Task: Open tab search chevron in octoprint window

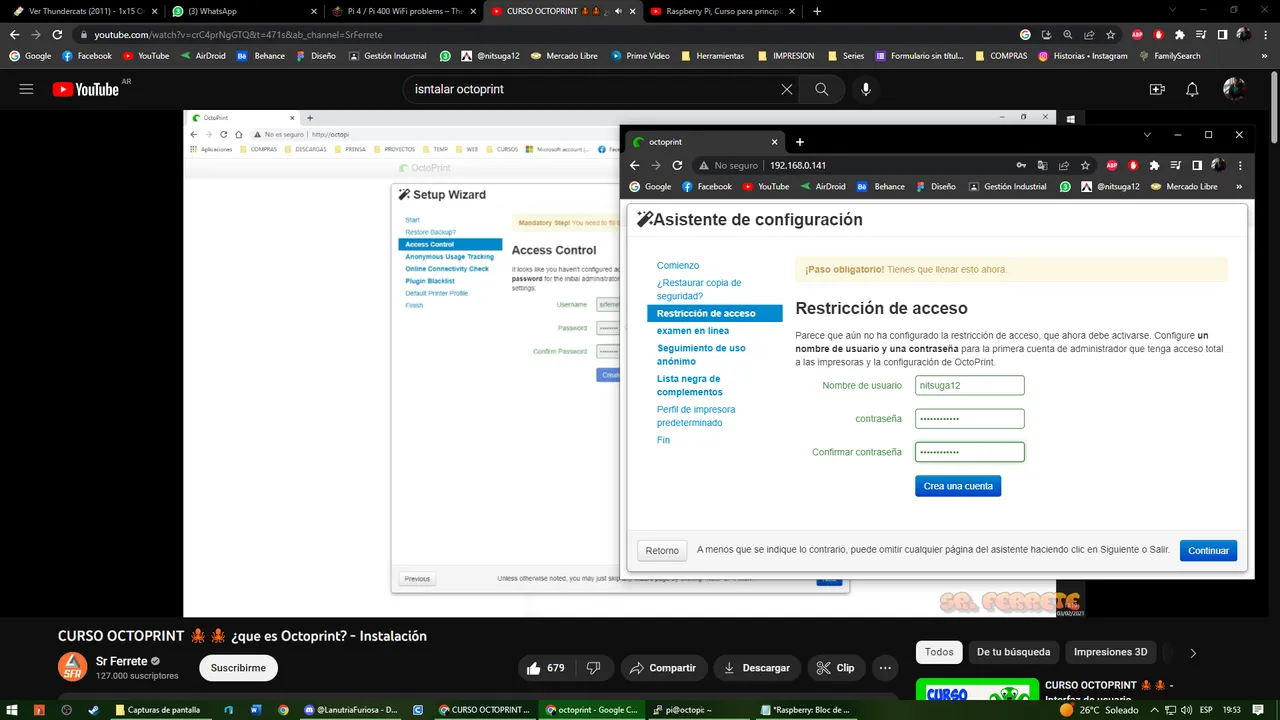Action: pyautogui.click(x=1147, y=134)
